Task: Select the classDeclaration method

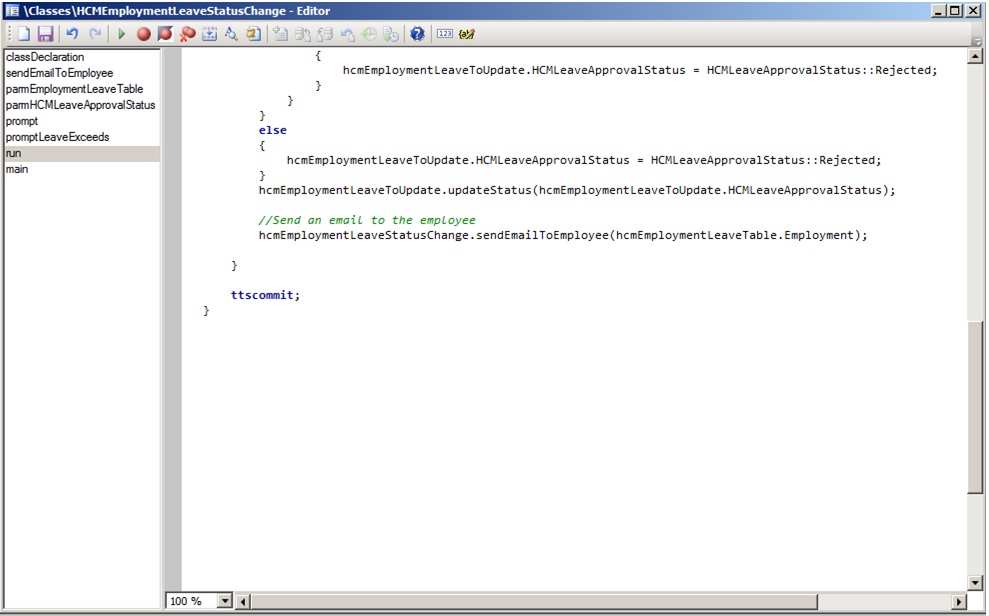Action: point(45,57)
